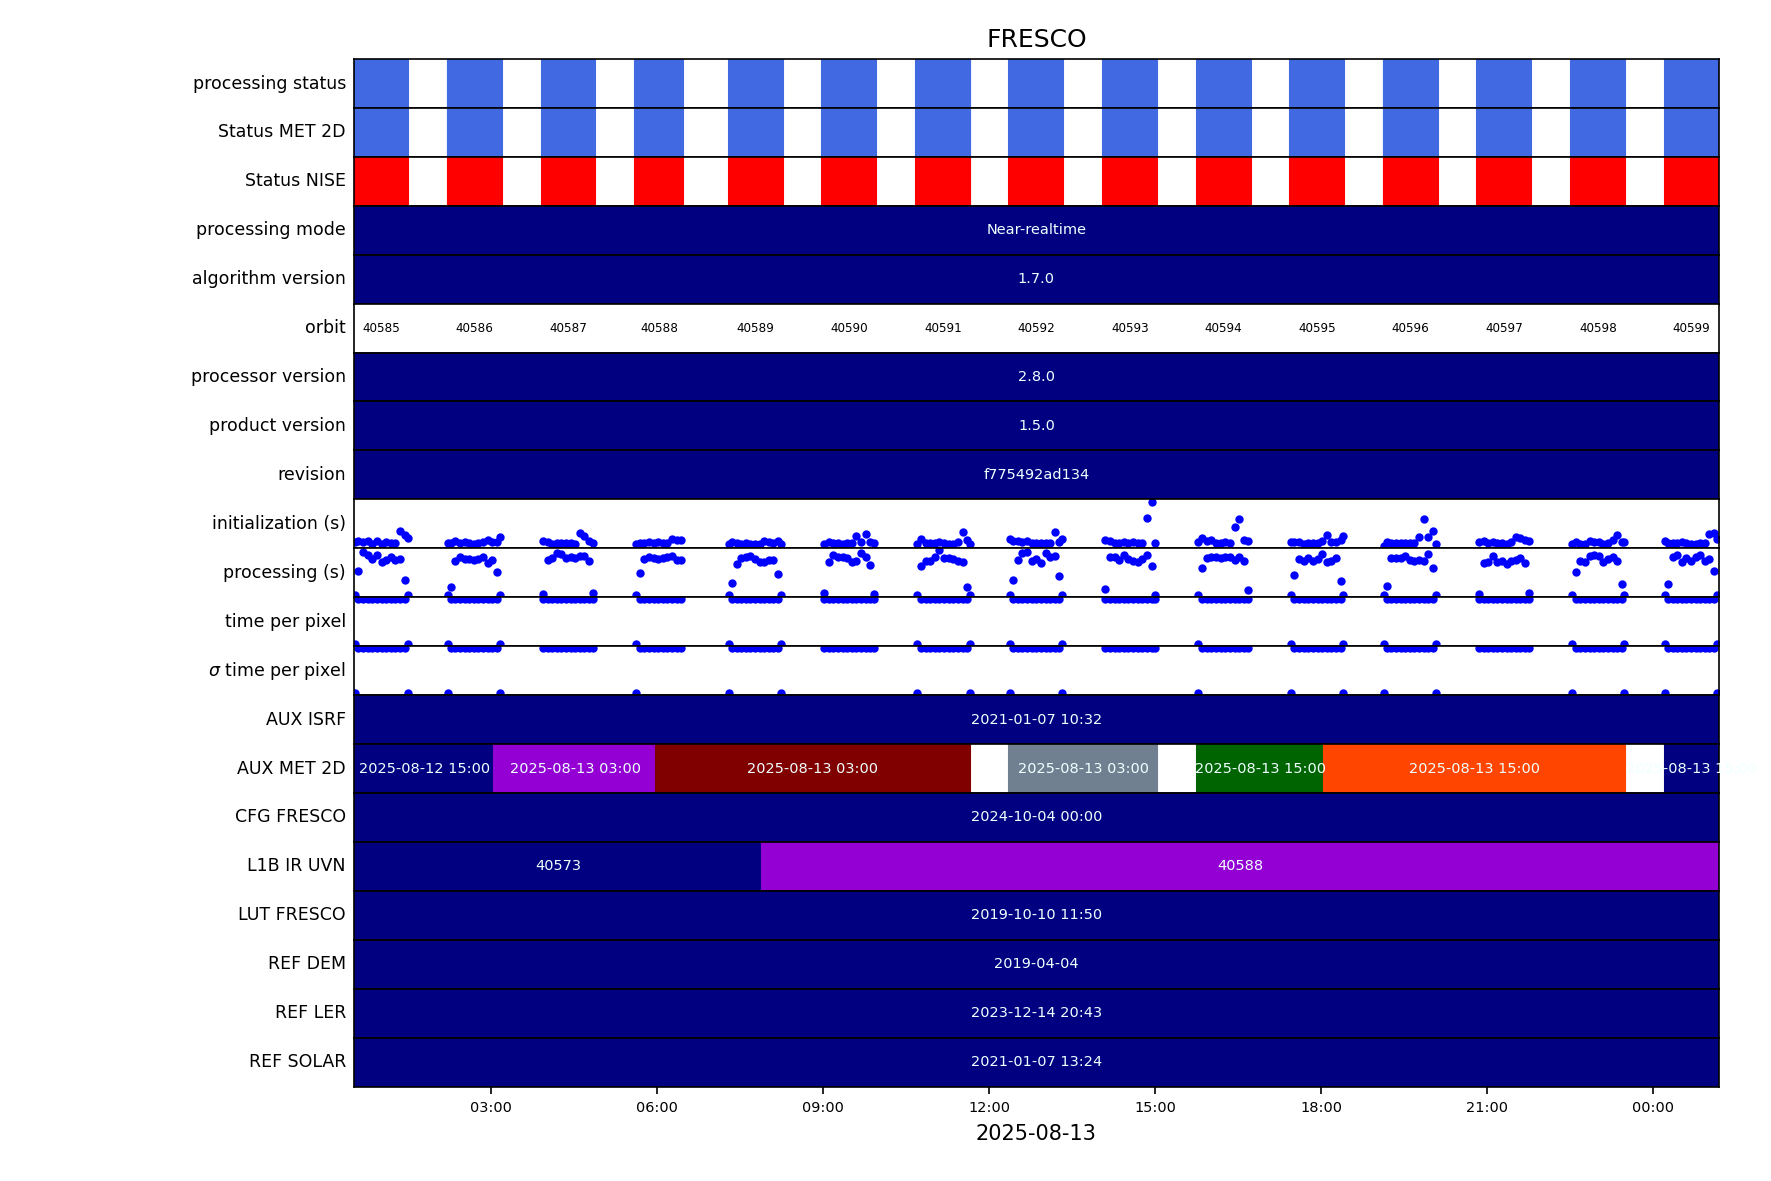Click the purple 40588 L1B IR UVN segment
Viewport: 1771px width, 1181px height.
pos(1239,866)
